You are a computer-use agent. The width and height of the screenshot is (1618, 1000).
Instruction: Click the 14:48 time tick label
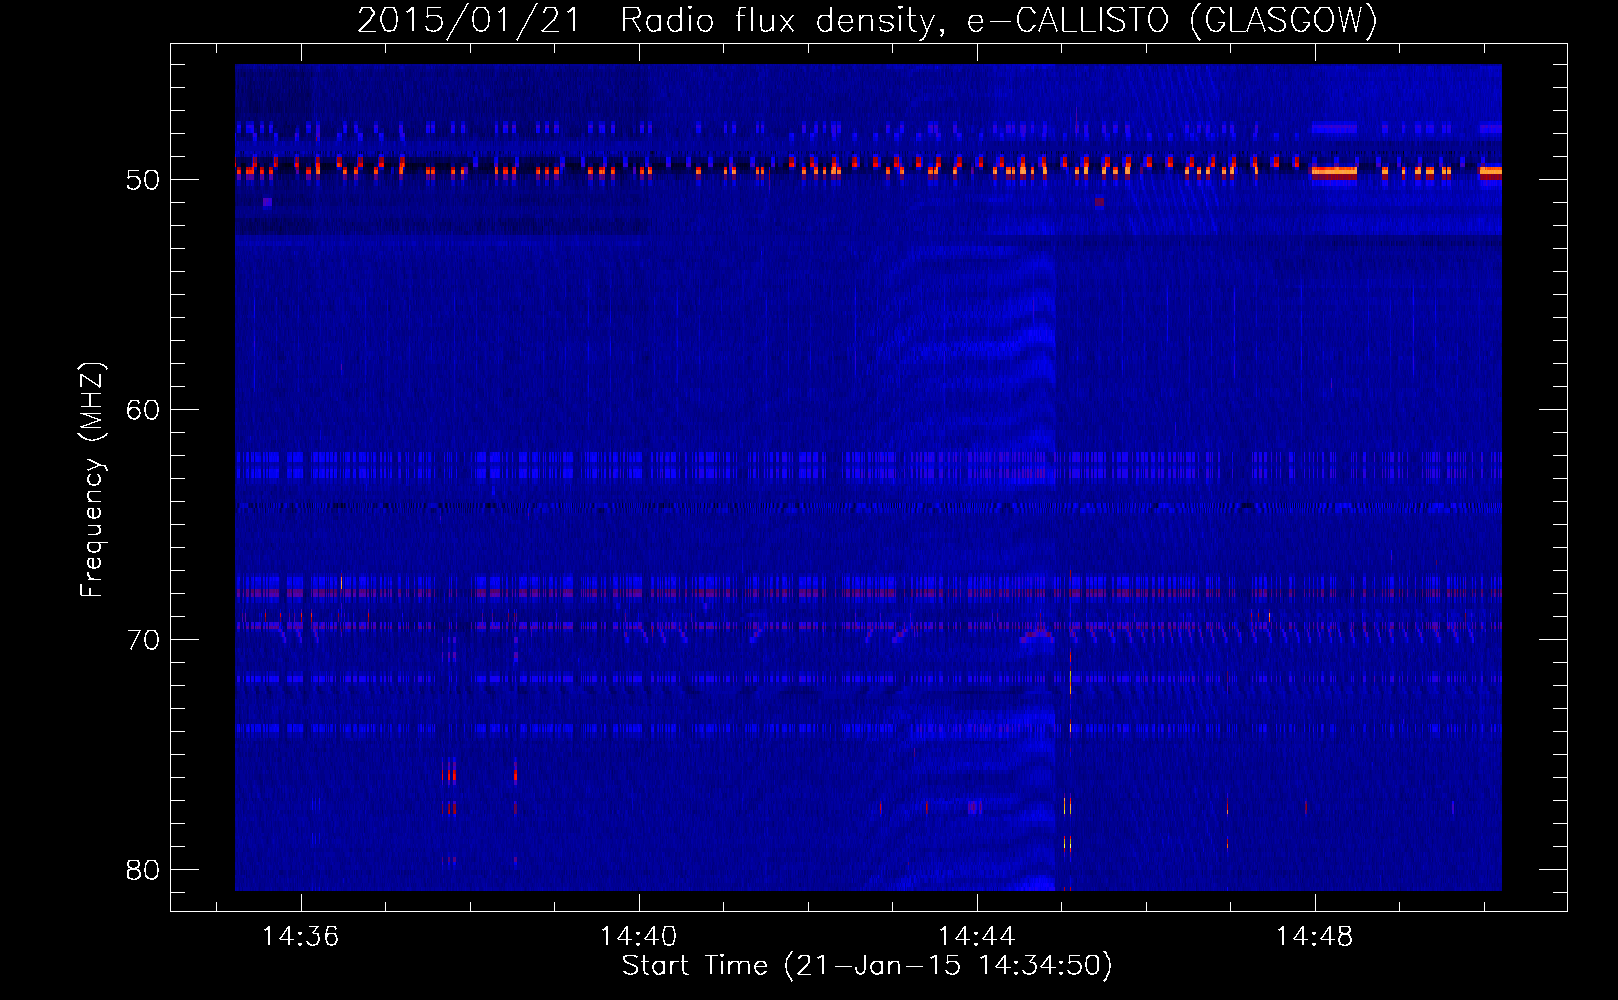pyautogui.click(x=1314, y=936)
